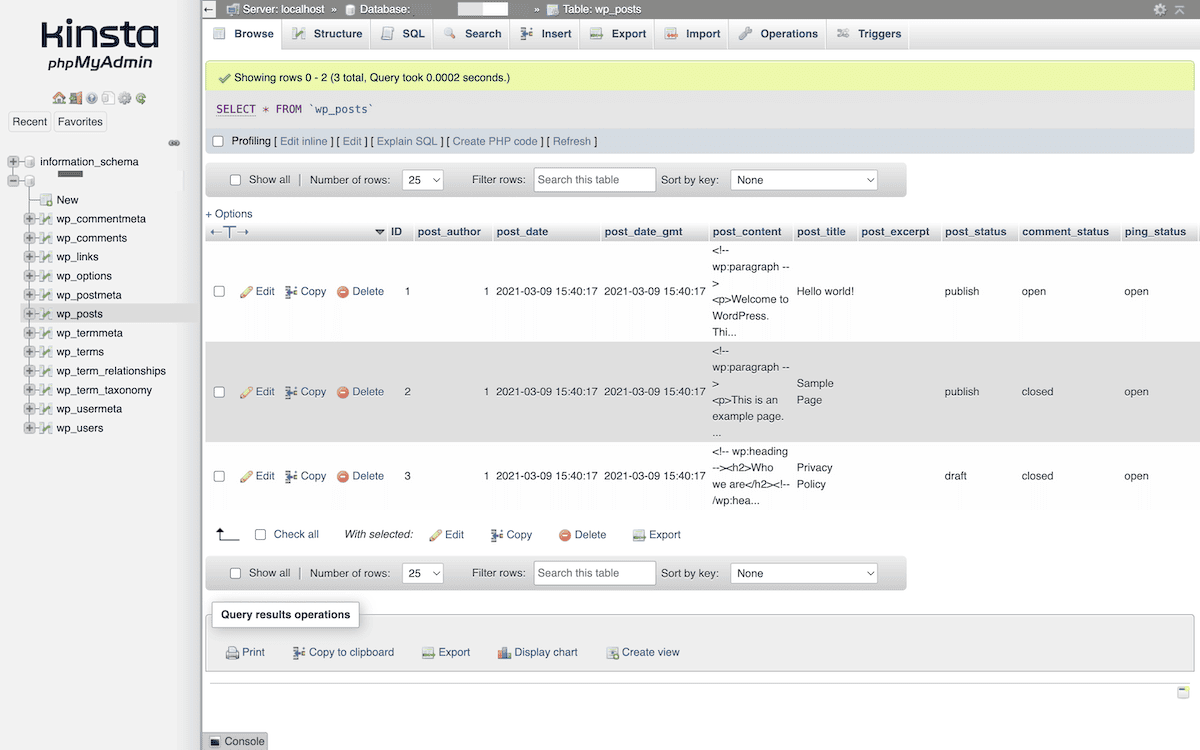This screenshot has width=1200, height=750.
Task: Click Create PHP code link
Action: click(x=495, y=142)
